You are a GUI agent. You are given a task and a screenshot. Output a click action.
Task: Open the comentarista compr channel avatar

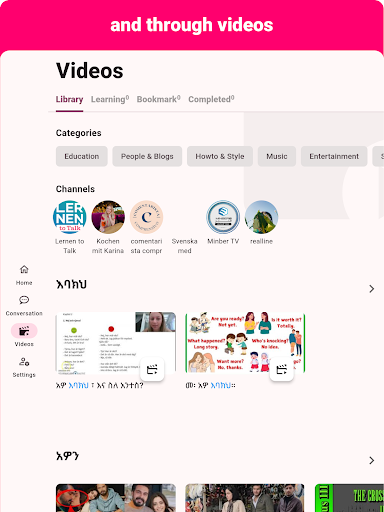click(x=146, y=217)
